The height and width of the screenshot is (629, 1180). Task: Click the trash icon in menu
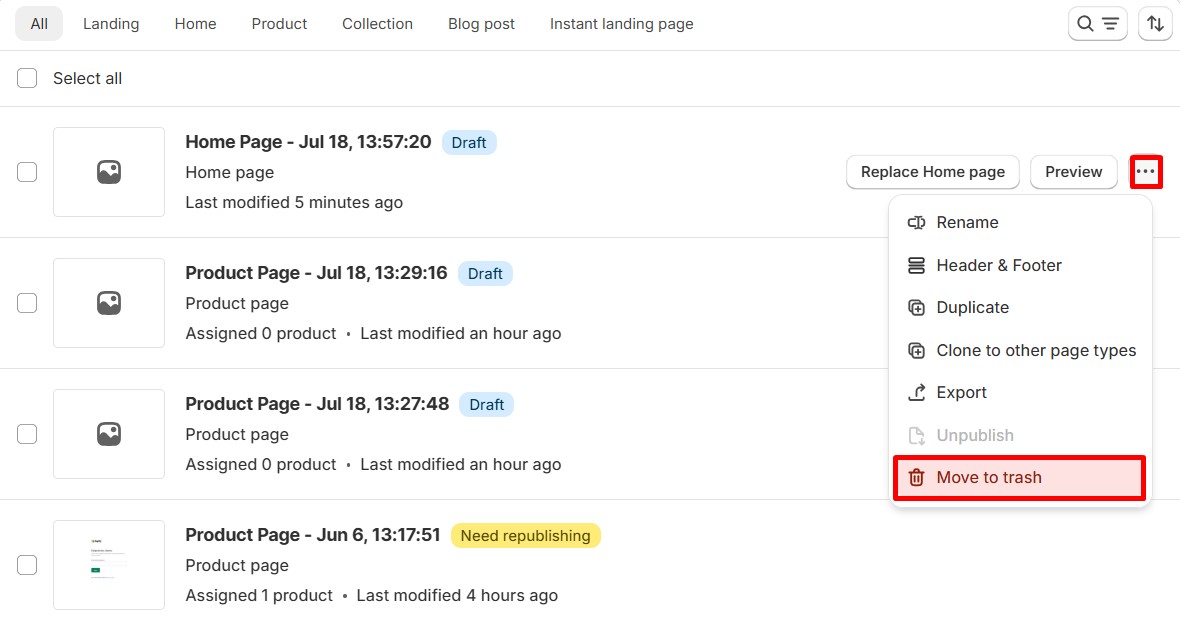[916, 478]
